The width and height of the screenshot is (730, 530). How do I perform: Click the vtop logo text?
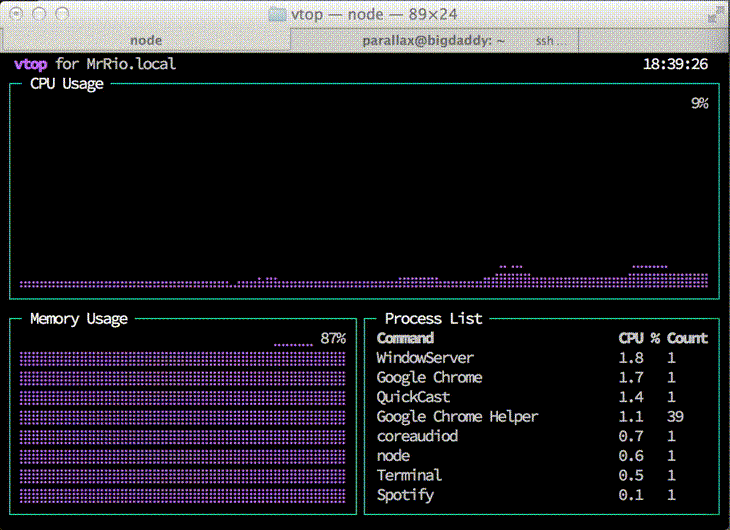tap(31, 64)
